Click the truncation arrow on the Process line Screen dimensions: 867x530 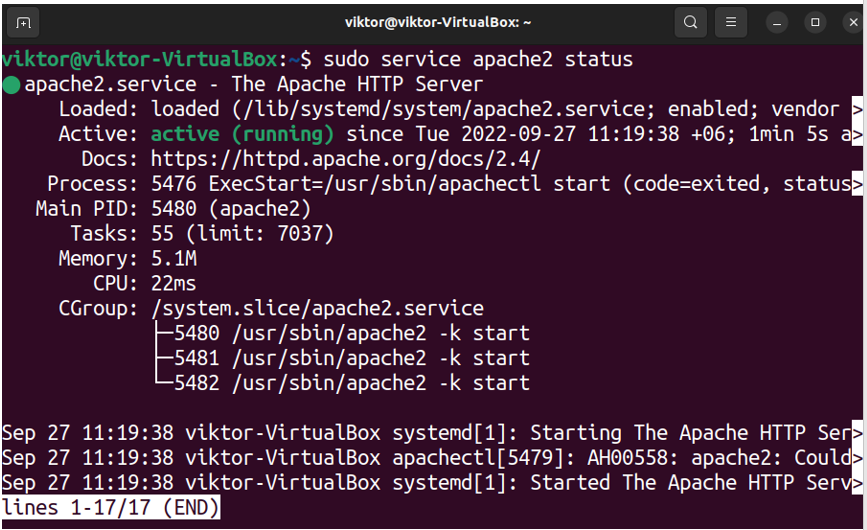click(x=857, y=184)
